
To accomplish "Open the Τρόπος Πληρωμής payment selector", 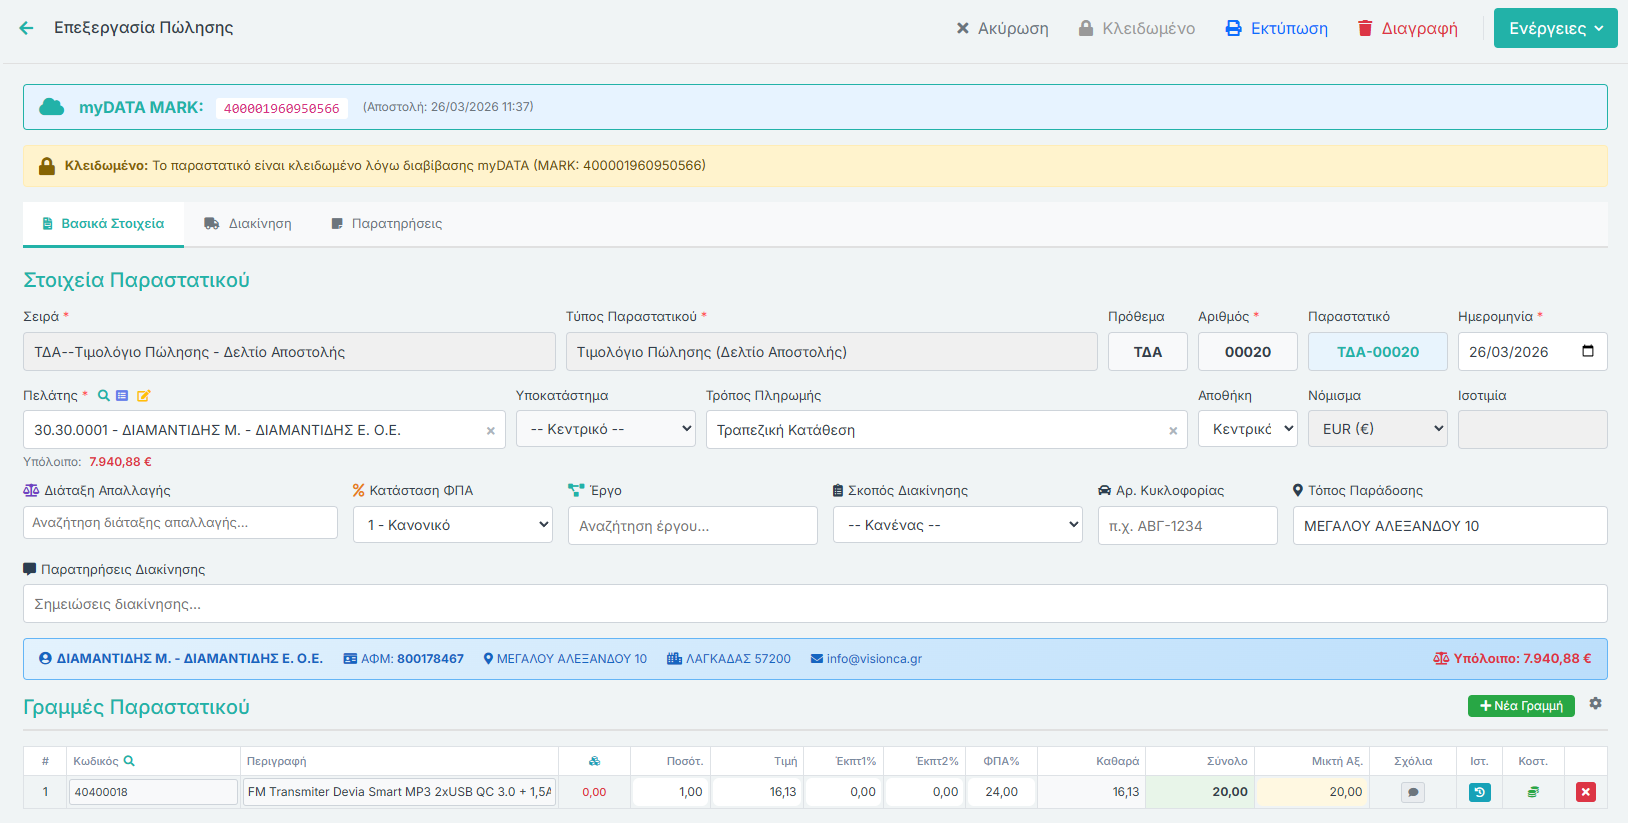I will pos(947,430).
